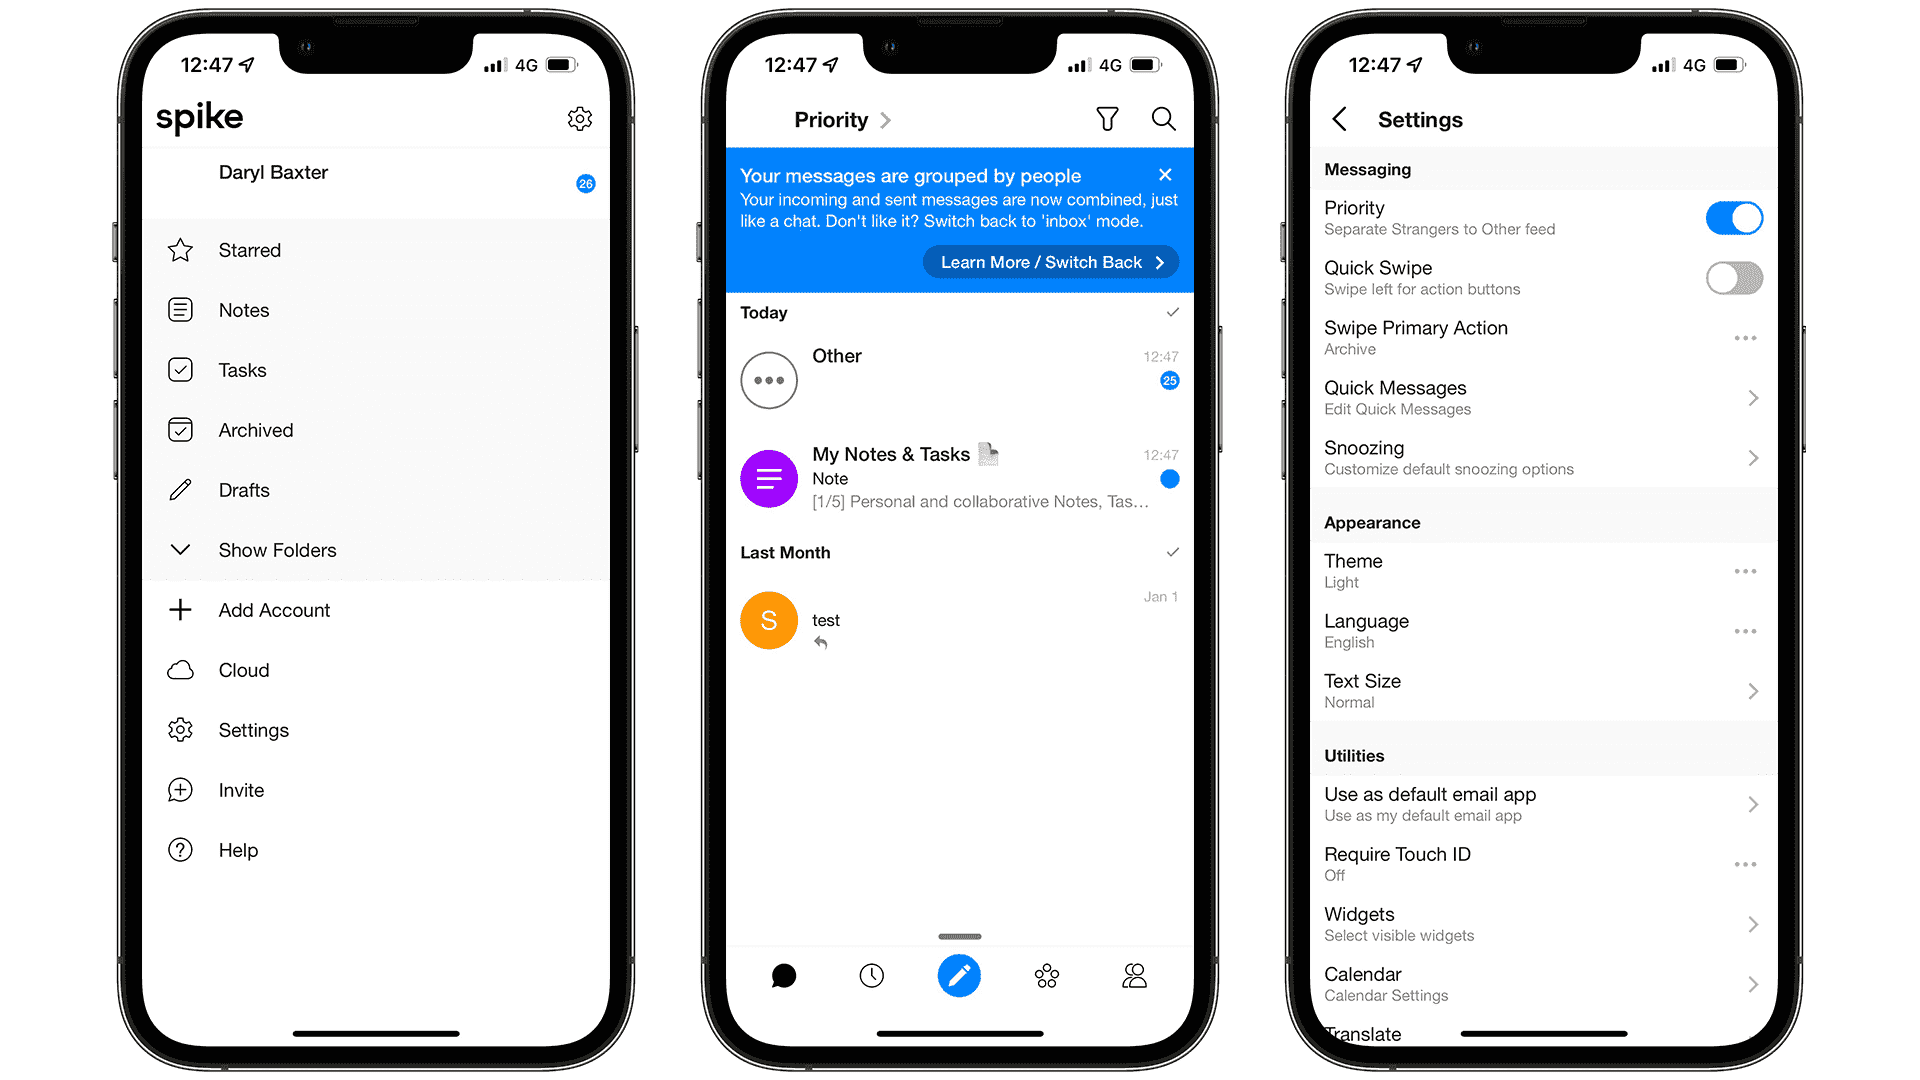
Task: Expand Swipe Primary Action setting
Action: 1747,336
